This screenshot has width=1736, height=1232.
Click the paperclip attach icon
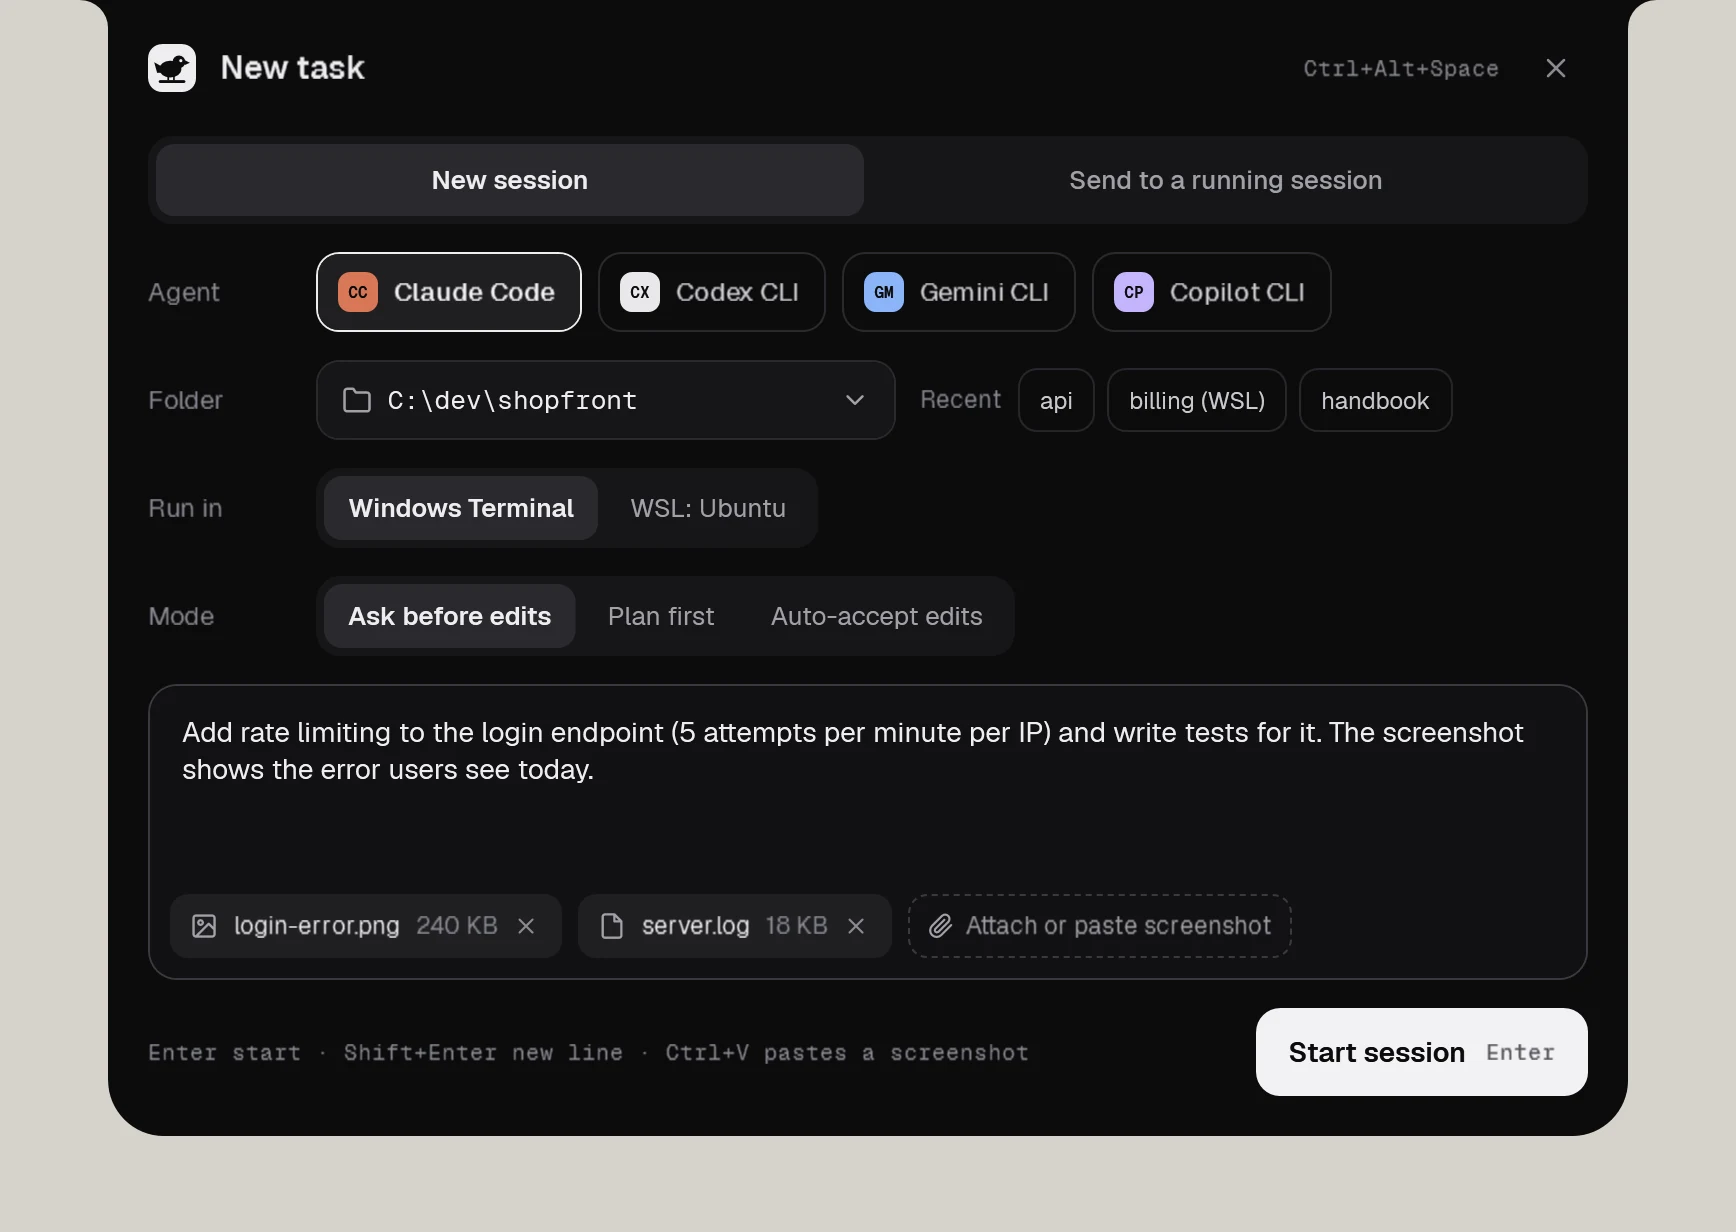tap(940, 926)
